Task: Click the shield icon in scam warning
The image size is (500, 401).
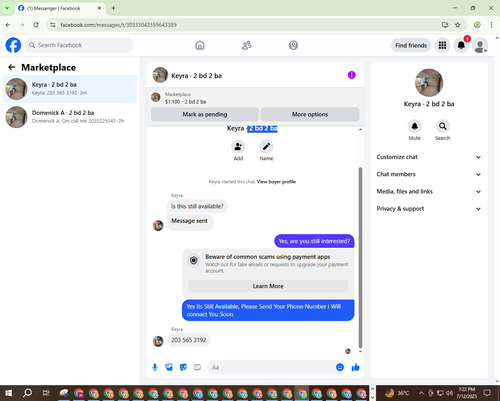Action: (194, 260)
